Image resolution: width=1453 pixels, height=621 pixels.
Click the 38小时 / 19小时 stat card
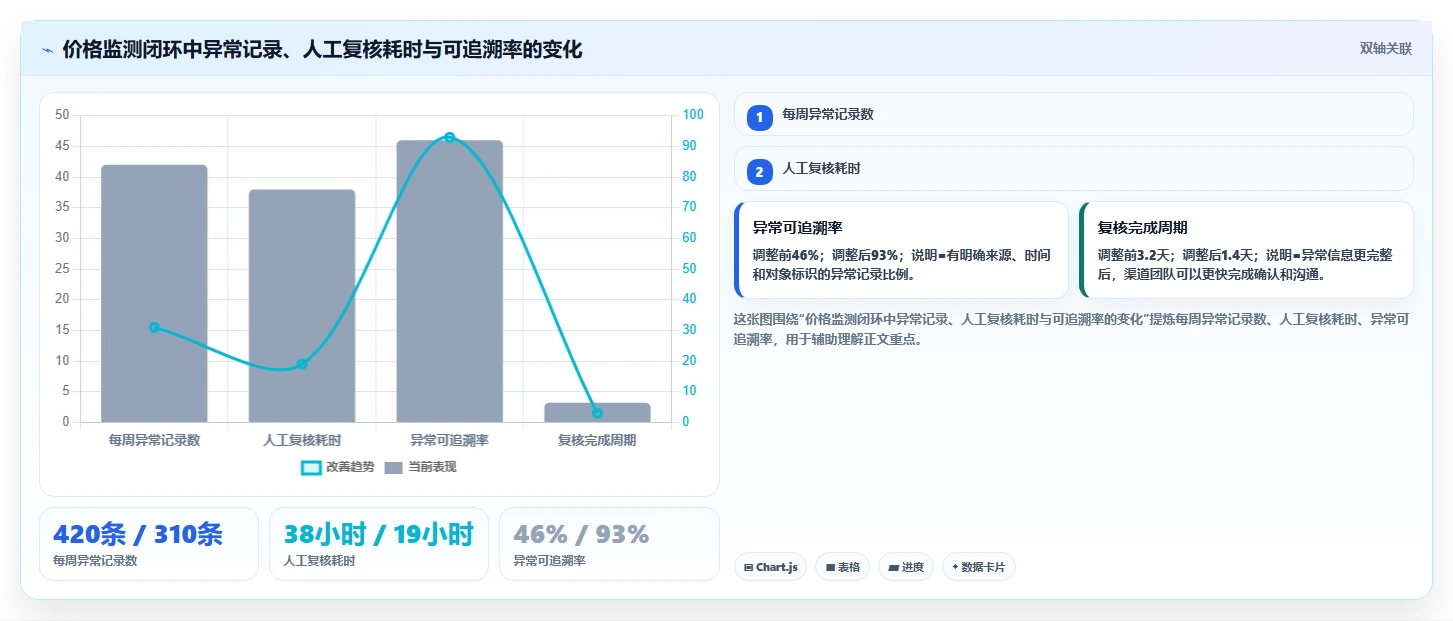coord(379,544)
